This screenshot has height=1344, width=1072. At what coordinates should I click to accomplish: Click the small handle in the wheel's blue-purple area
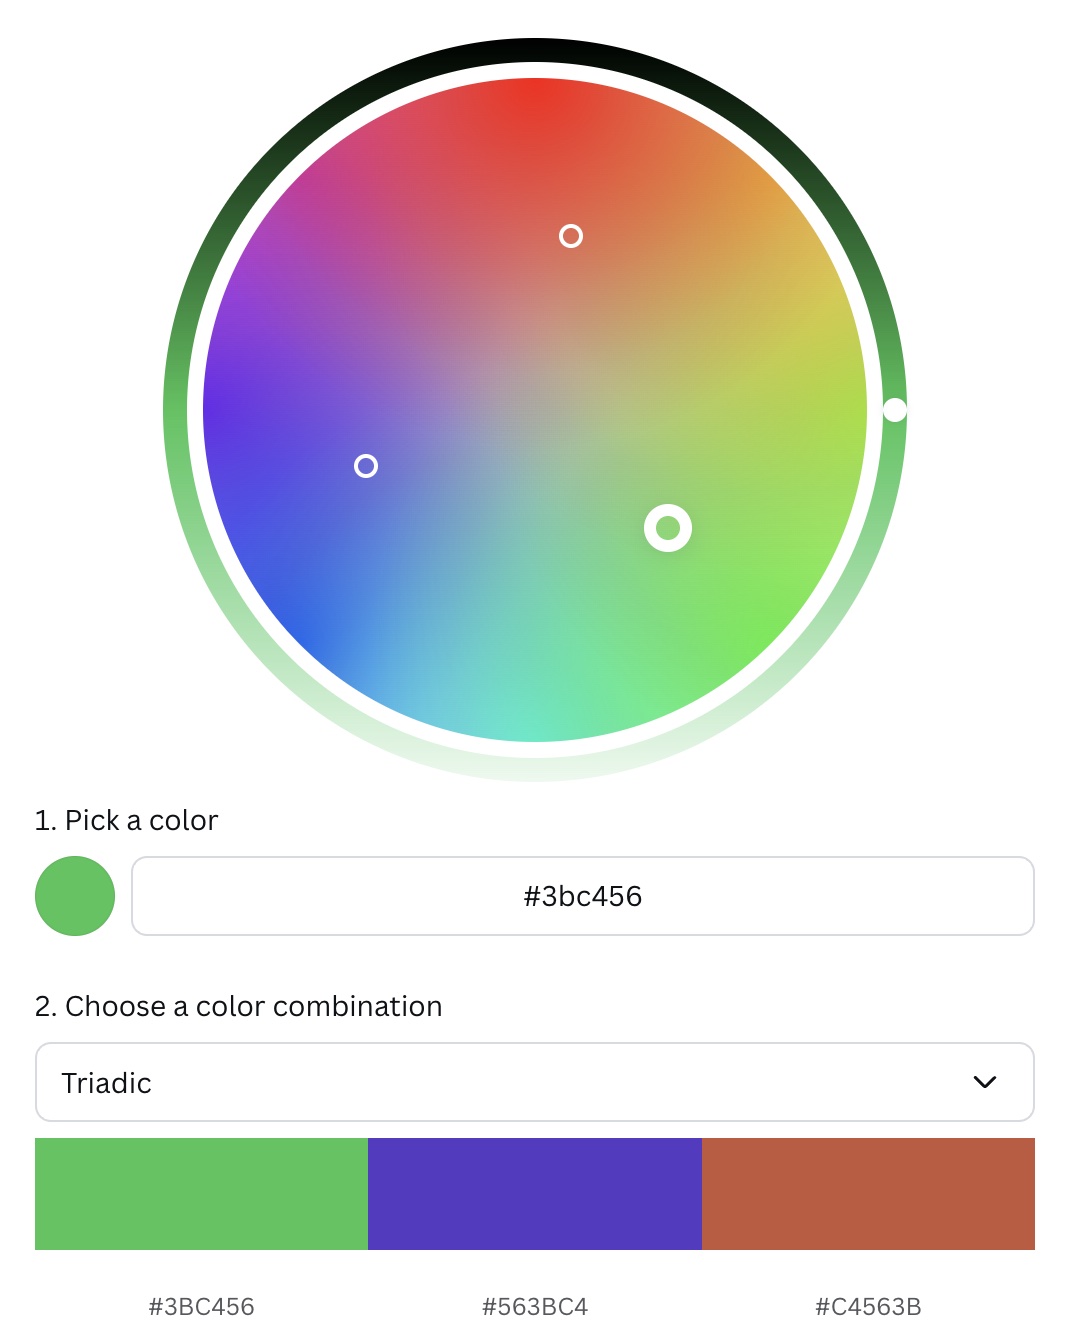coord(366,466)
